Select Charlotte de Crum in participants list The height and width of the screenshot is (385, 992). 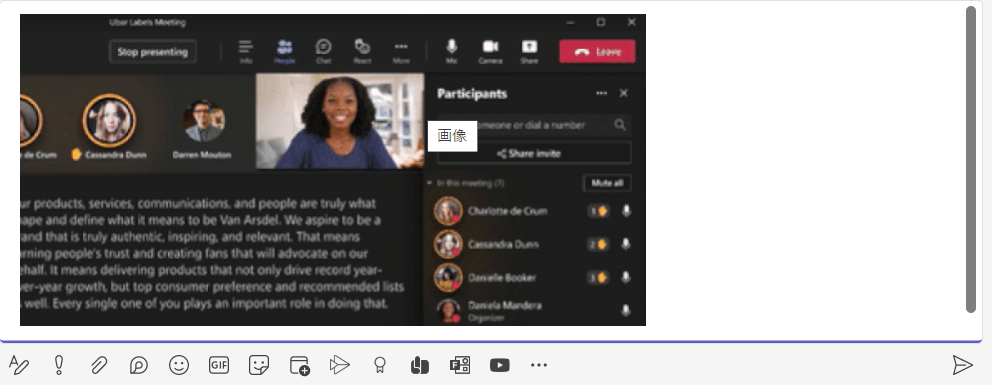[533, 211]
